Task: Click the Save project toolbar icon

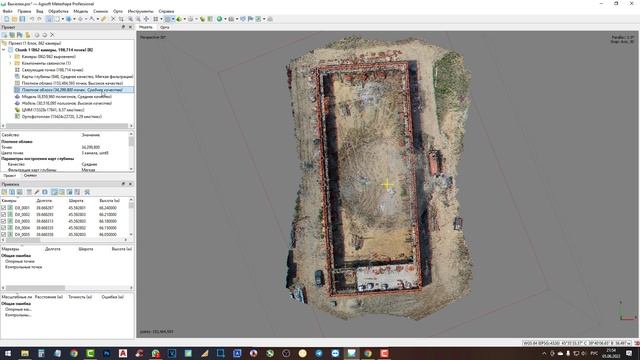Action: [x=22, y=19]
